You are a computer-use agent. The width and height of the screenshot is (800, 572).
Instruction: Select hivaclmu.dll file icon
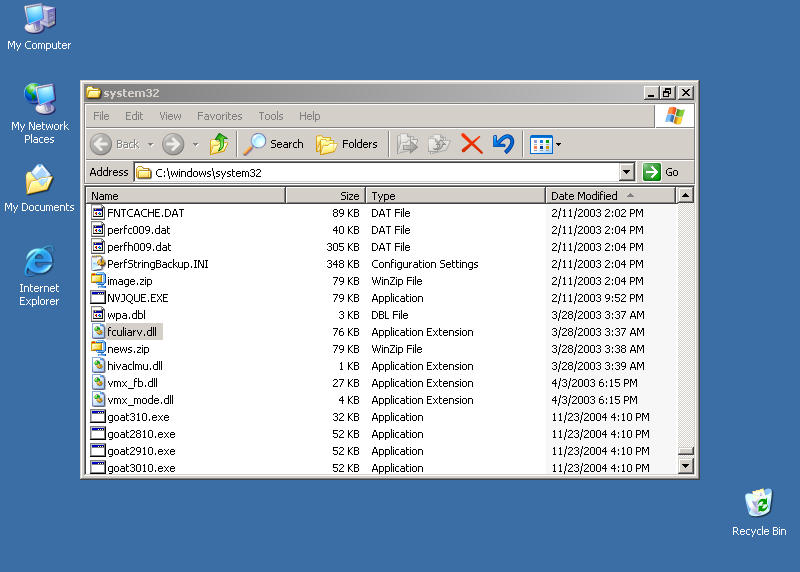(98, 365)
